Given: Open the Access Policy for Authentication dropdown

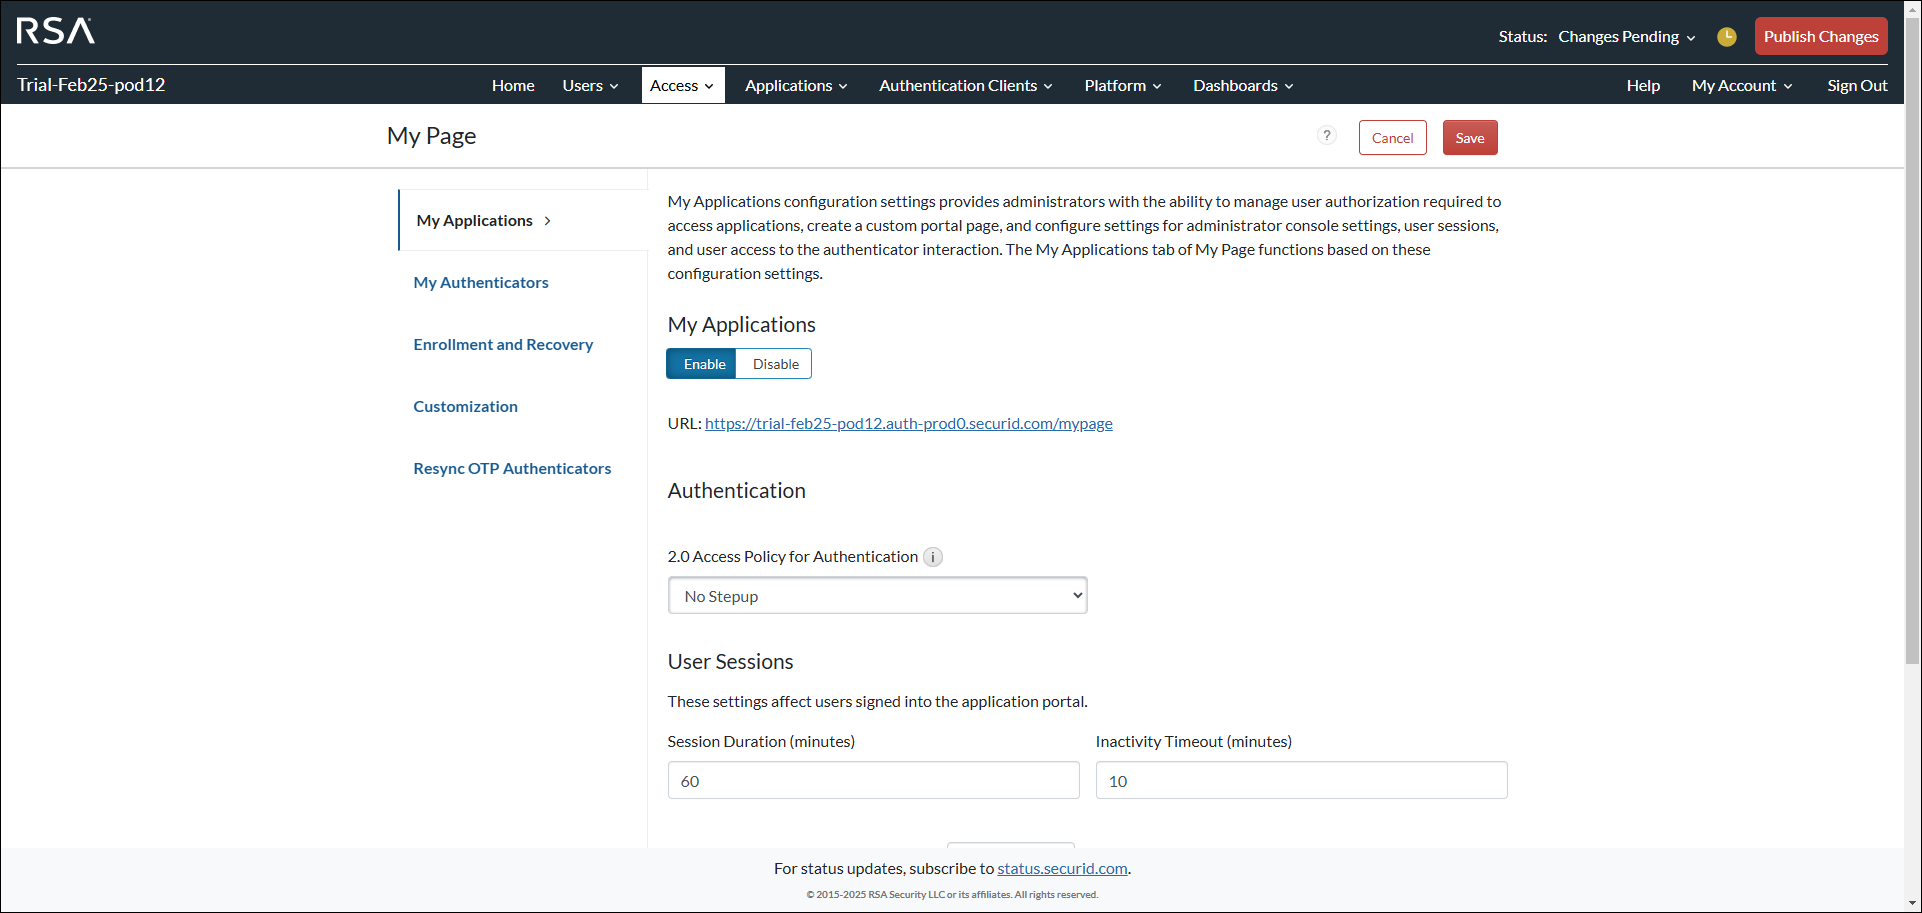Looking at the screenshot, I should point(877,596).
